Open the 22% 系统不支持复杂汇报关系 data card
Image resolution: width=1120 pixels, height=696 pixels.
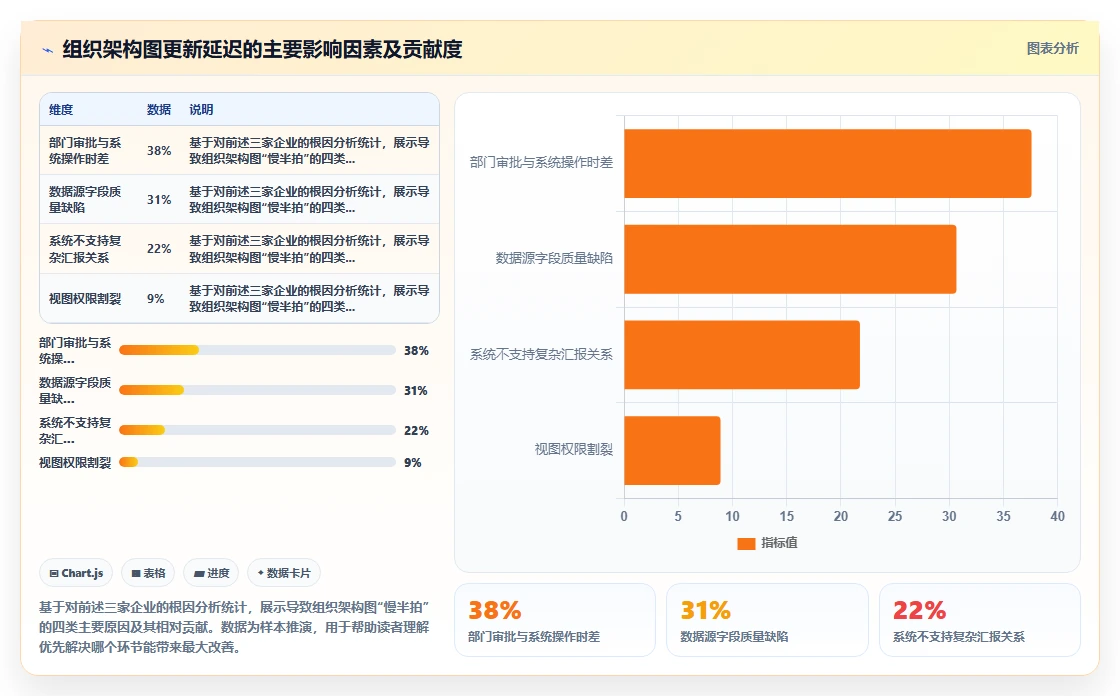[979, 620]
